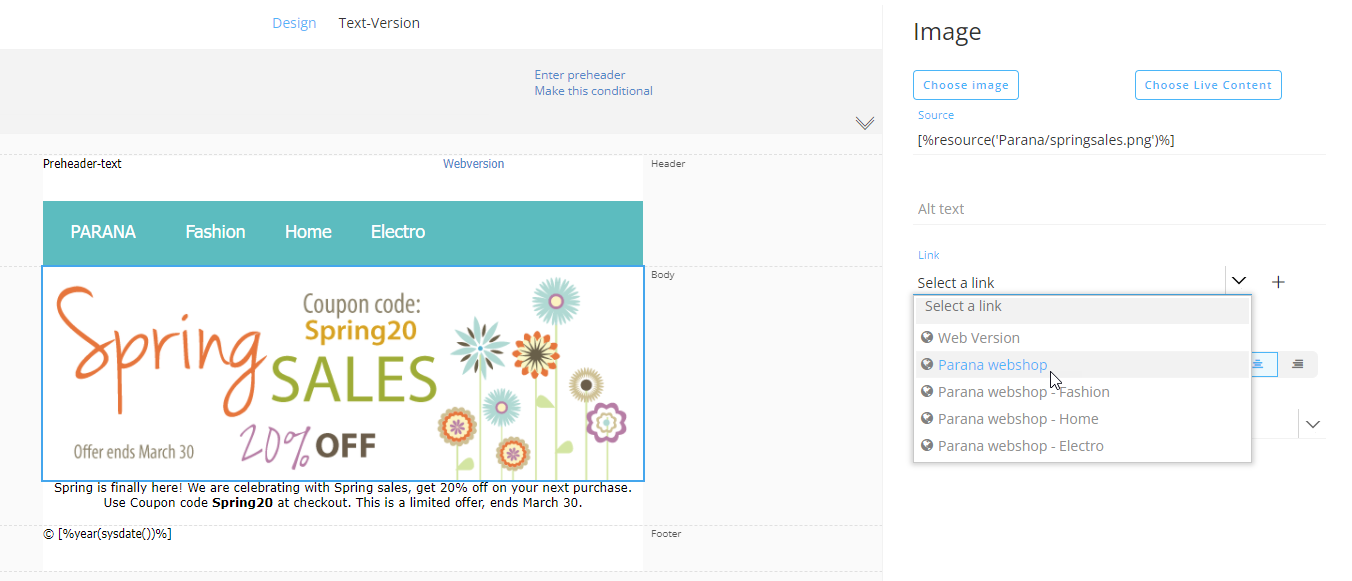Choose Parana webshop link option
Screen dimensions: 1352x581
pos(992,365)
